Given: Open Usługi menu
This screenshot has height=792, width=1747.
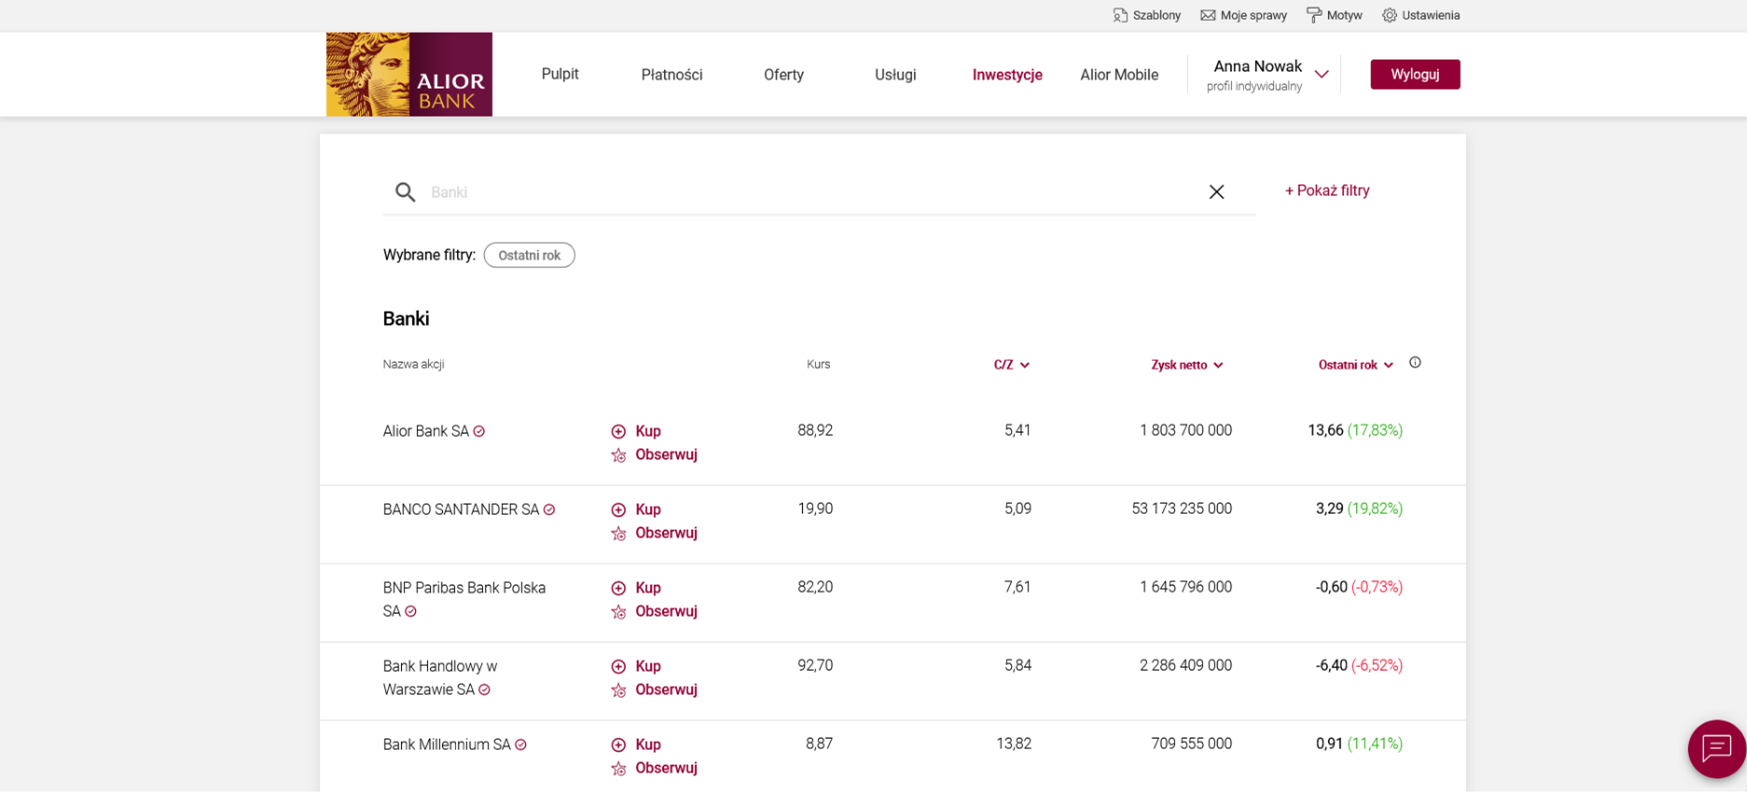Looking at the screenshot, I should (895, 75).
